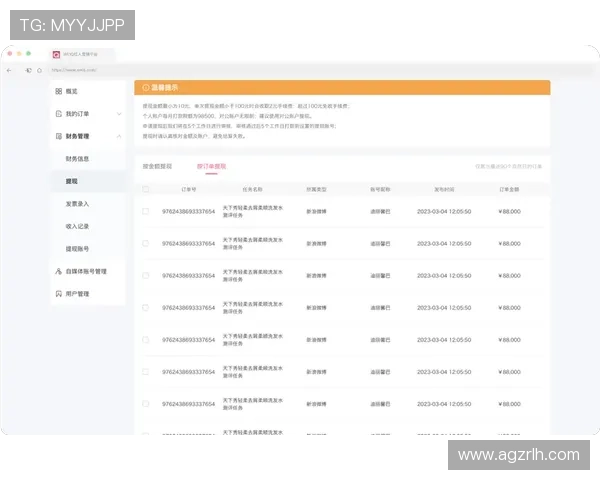Click order number 9762438693337654 in first row
Image resolution: width=600 pixels, height=480 pixels.
[189, 212]
